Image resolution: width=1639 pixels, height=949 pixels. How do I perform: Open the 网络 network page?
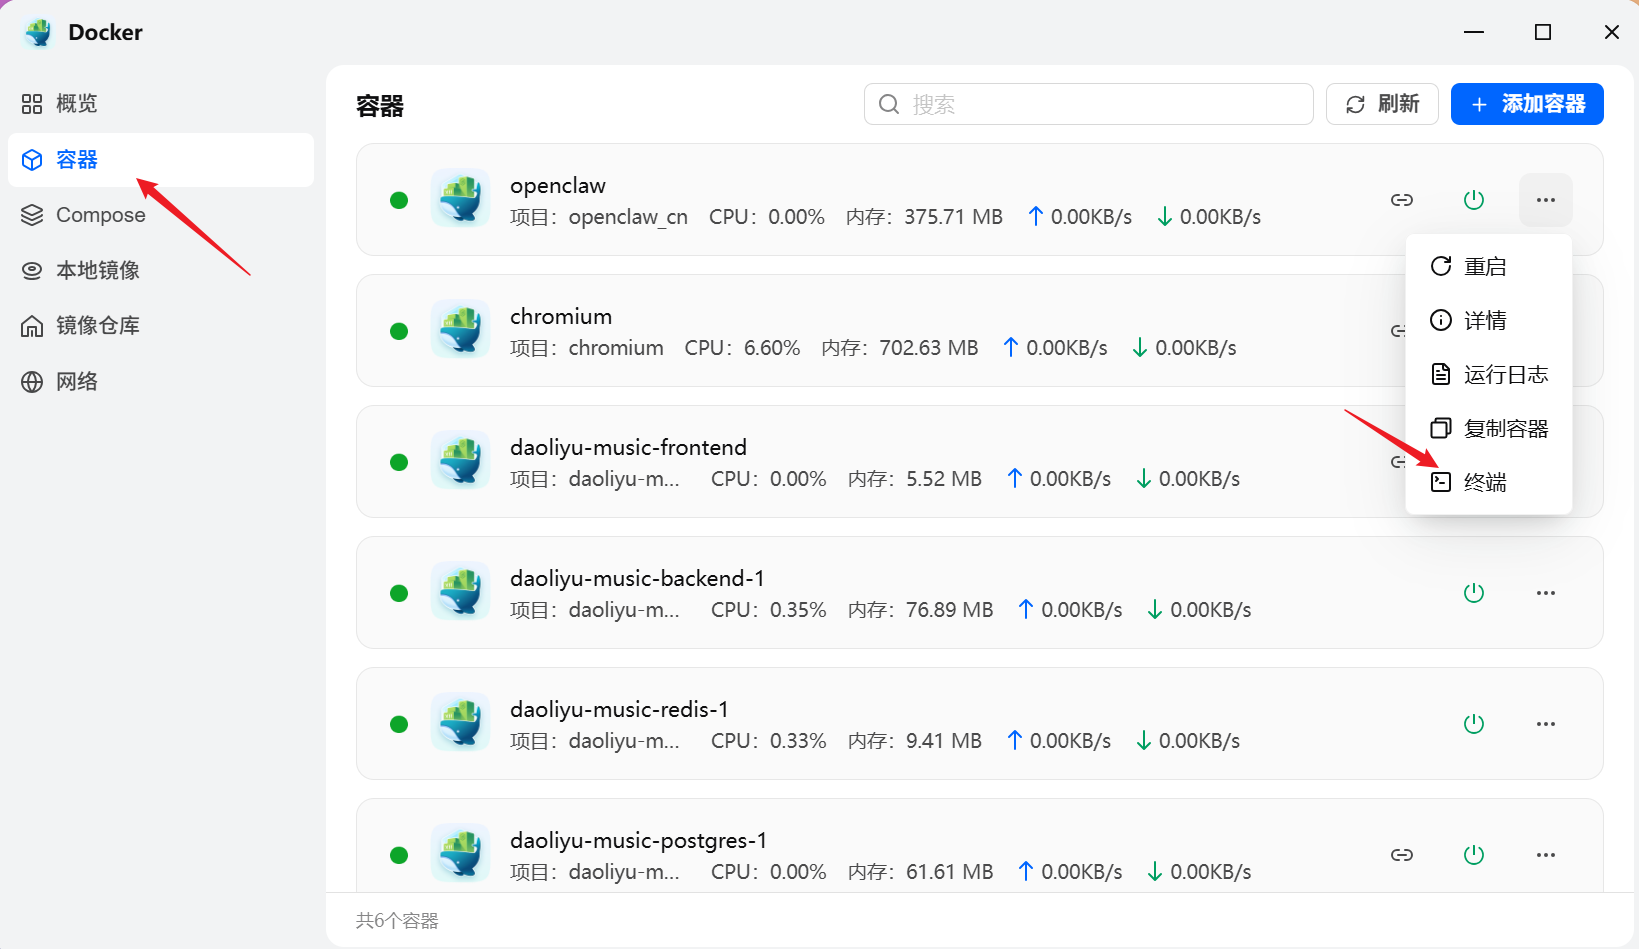coord(160,382)
